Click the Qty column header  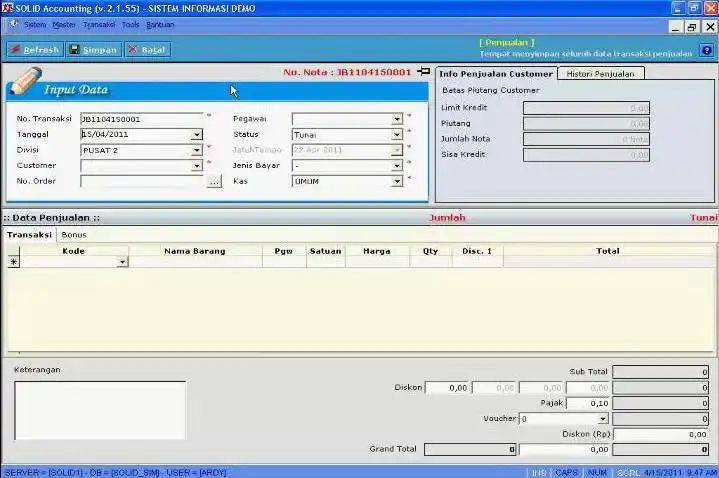tap(431, 251)
